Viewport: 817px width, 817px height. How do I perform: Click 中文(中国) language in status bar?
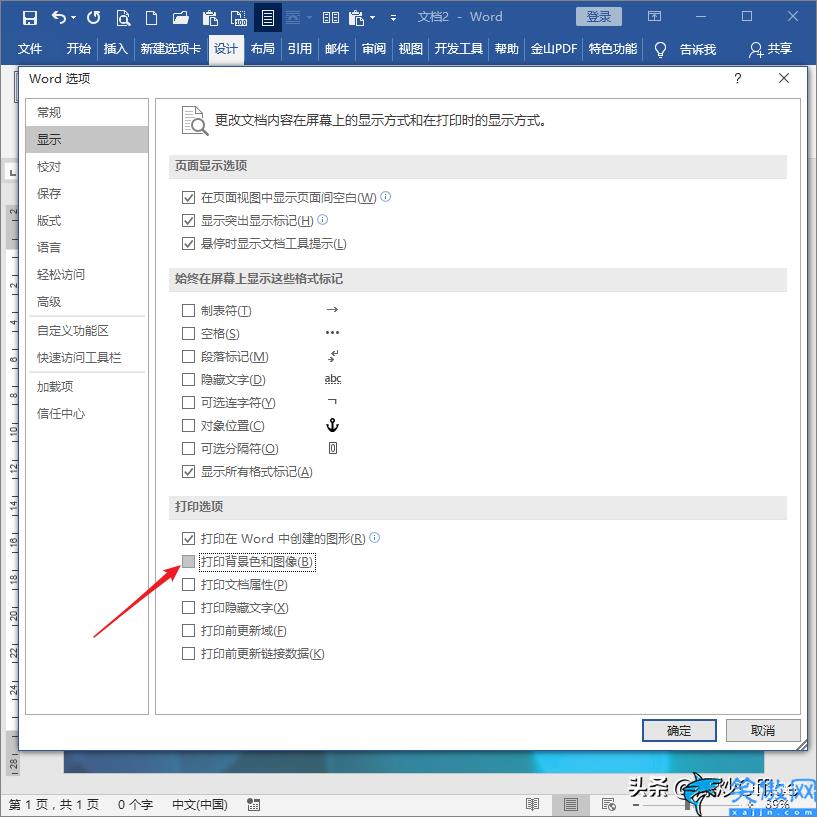200,804
